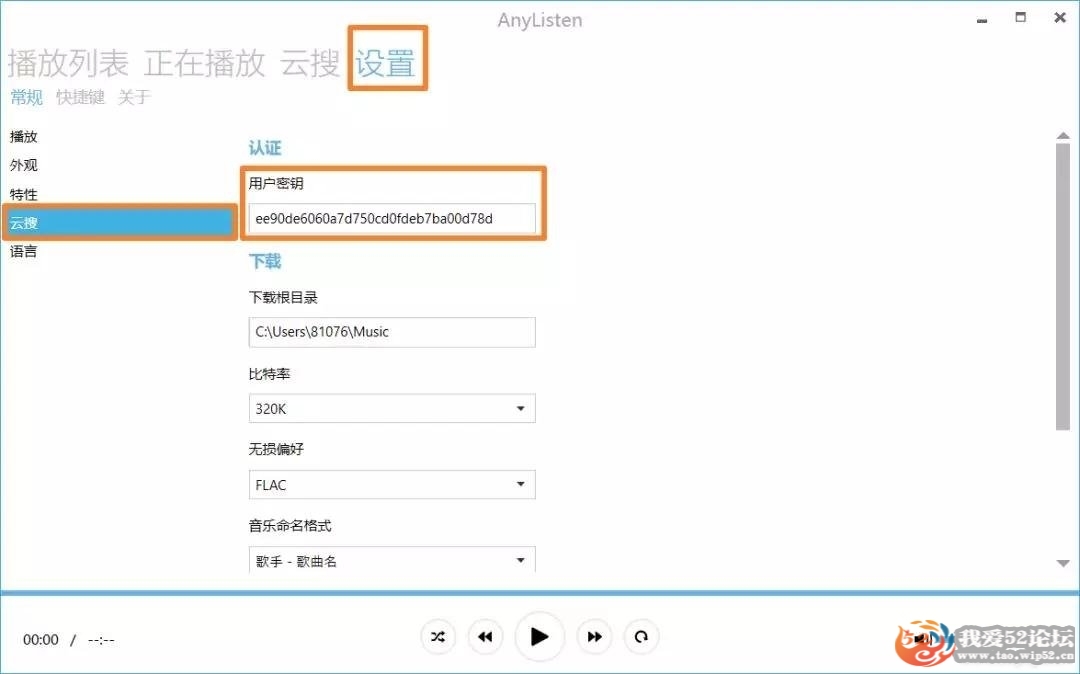The height and width of the screenshot is (674, 1080).
Task: Select 特性 in the settings sidebar
Action: tap(23, 194)
